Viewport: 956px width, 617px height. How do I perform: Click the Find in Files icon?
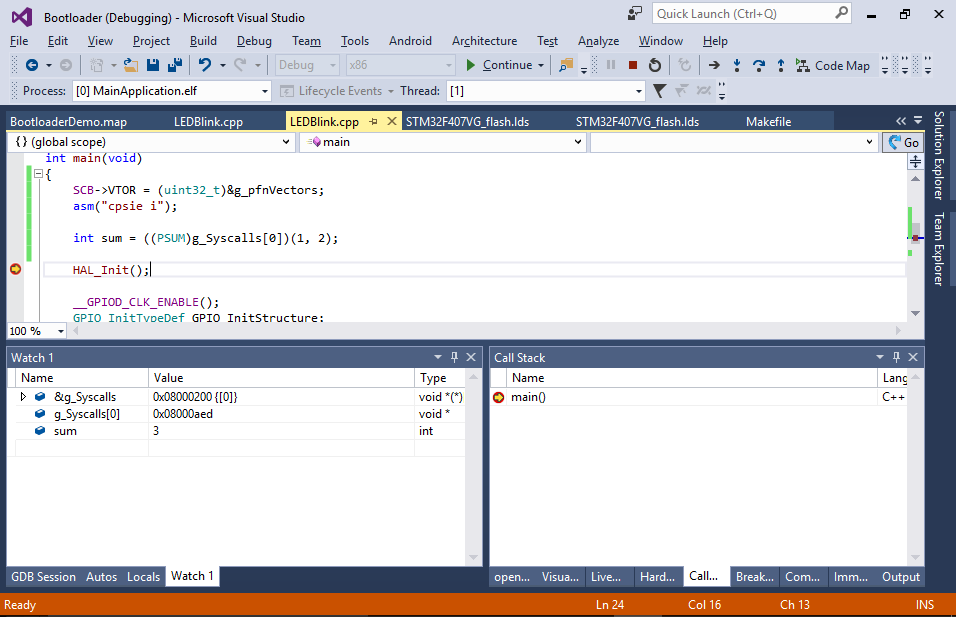coord(566,65)
